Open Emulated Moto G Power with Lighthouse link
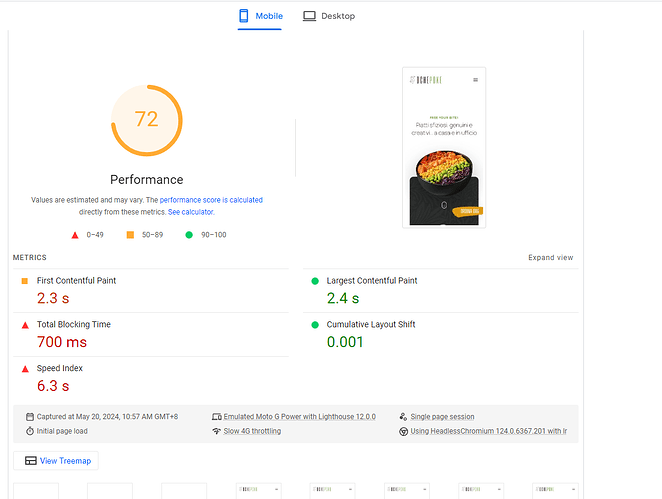 [x=299, y=417]
